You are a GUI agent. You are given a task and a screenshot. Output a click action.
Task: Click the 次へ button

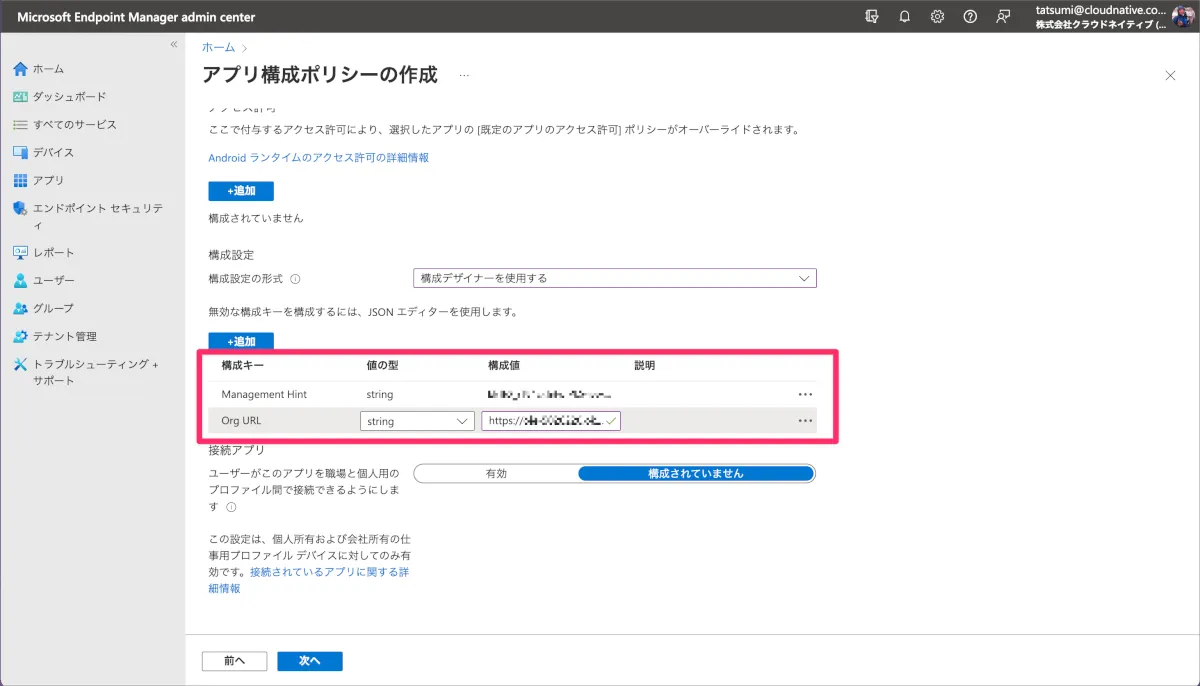pos(310,661)
